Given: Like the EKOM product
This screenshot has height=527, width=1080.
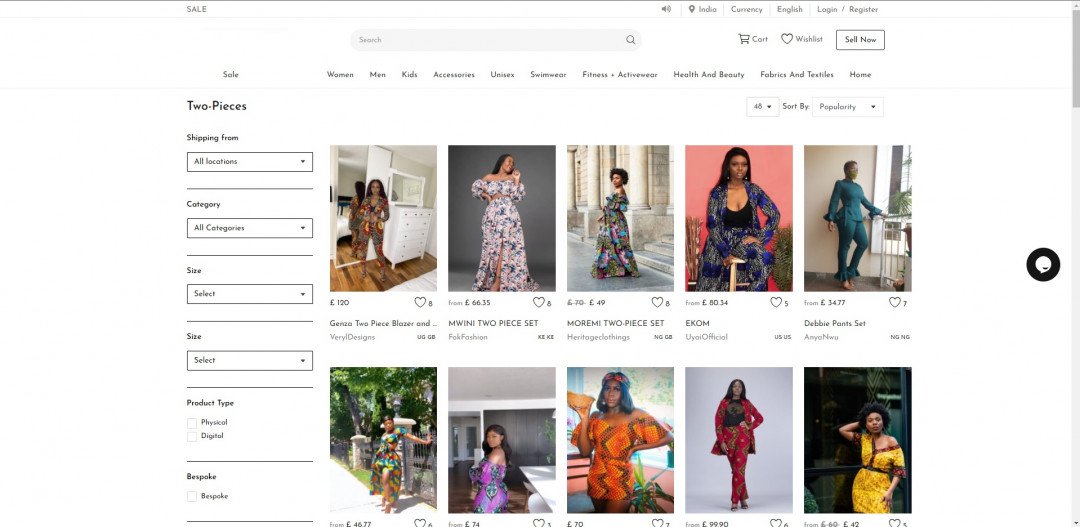Looking at the screenshot, I should [x=776, y=302].
